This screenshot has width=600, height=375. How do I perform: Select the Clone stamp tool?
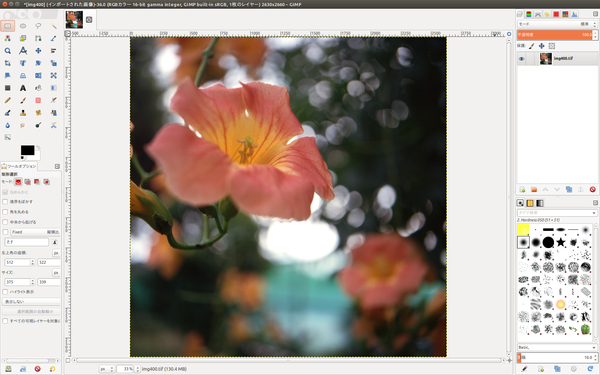click(23, 113)
